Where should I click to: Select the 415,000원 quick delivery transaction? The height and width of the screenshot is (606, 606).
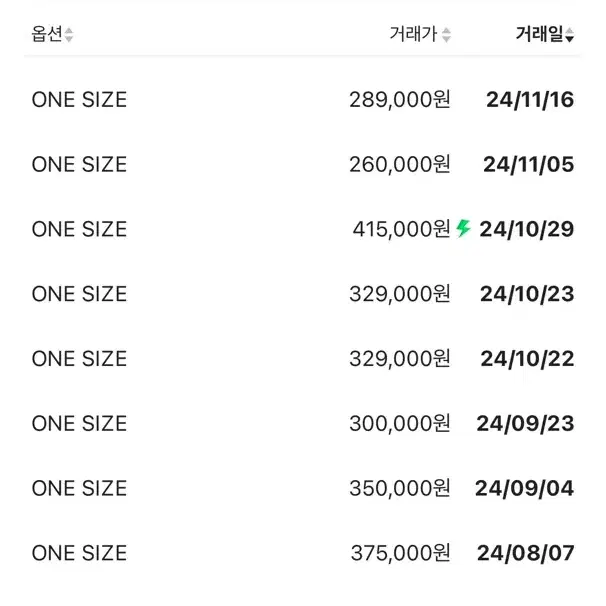pos(303,229)
